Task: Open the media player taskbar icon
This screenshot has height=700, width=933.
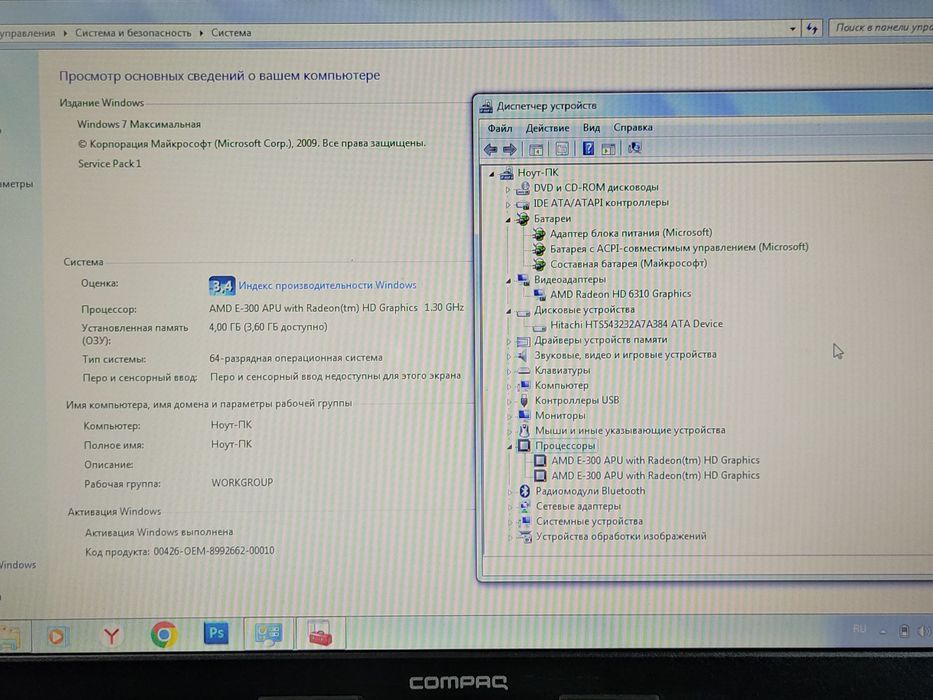Action: [57, 636]
